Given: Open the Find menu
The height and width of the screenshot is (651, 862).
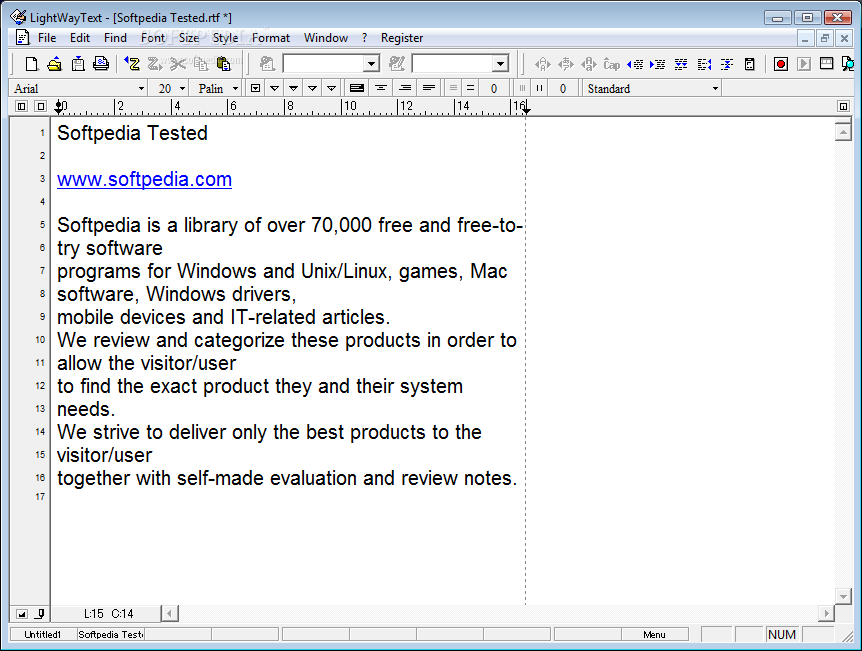Looking at the screenshot, I should coord(115,38).
